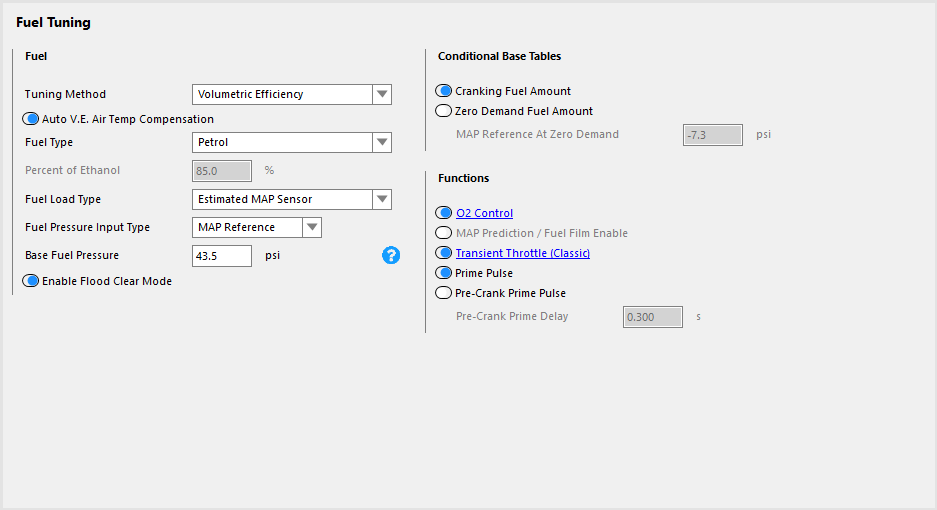Open the Tuning Method dropdown arrow
Screen dimensions: 937x510
[x=382, y=94]
